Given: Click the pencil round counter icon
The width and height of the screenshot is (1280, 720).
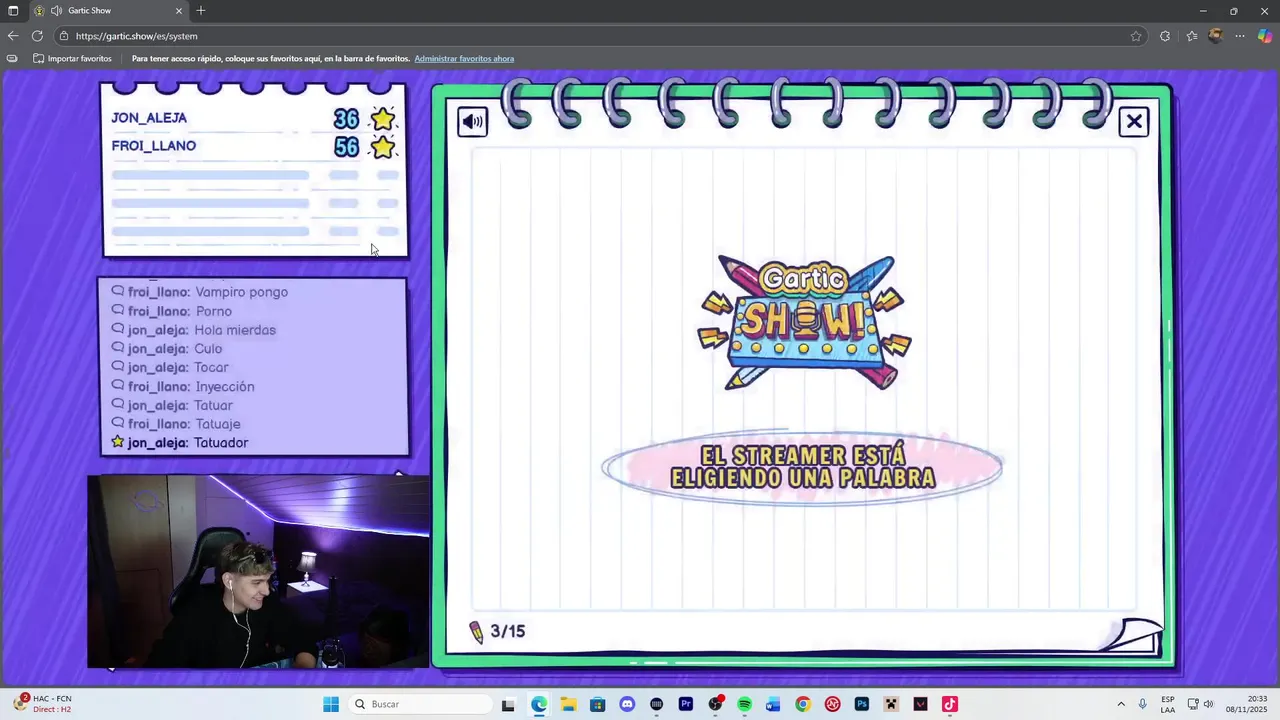Looking at the screenshot, I should (x=476, y=632).
